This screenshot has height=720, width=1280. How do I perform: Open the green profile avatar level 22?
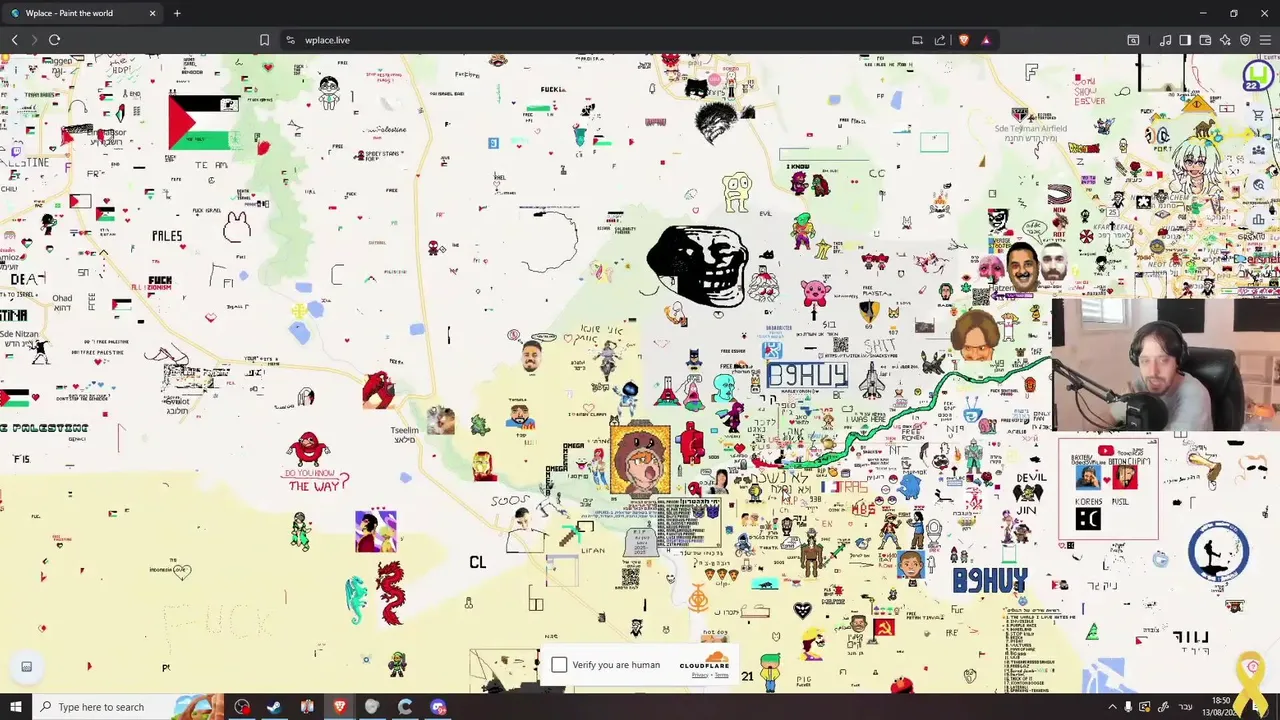(1257, 76)
